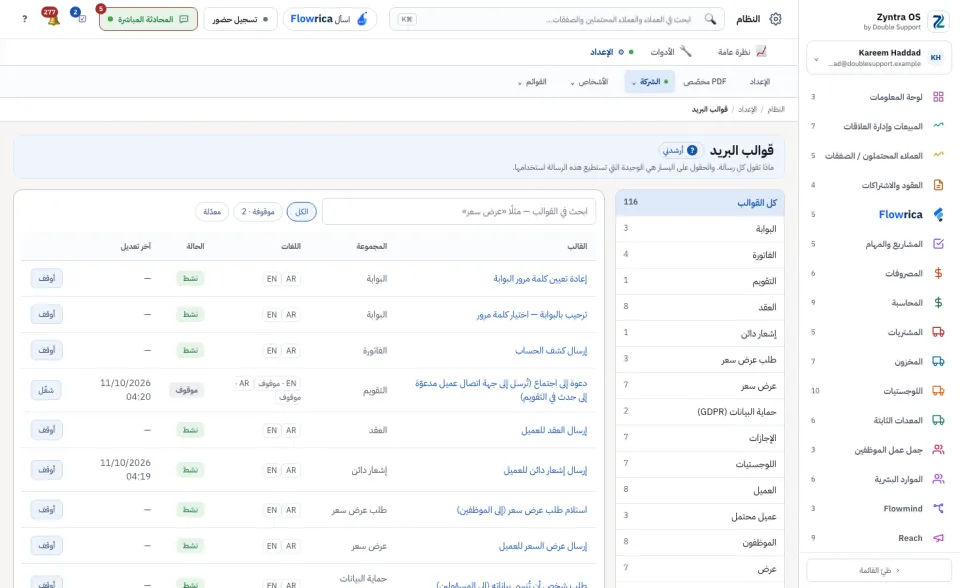Open the Reach megaphone icon

[x=938, y=538]
